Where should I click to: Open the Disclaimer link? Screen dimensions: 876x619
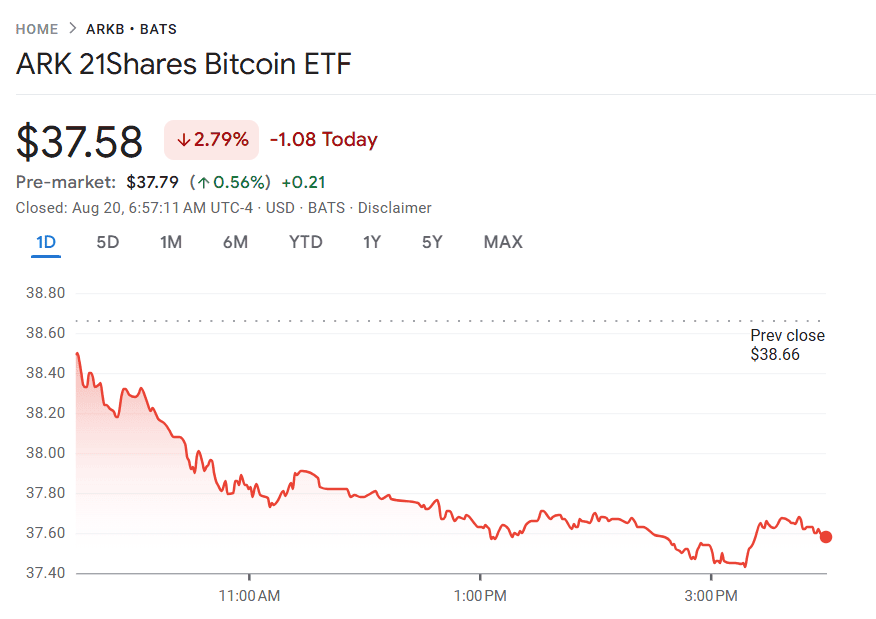coord(395,208)
